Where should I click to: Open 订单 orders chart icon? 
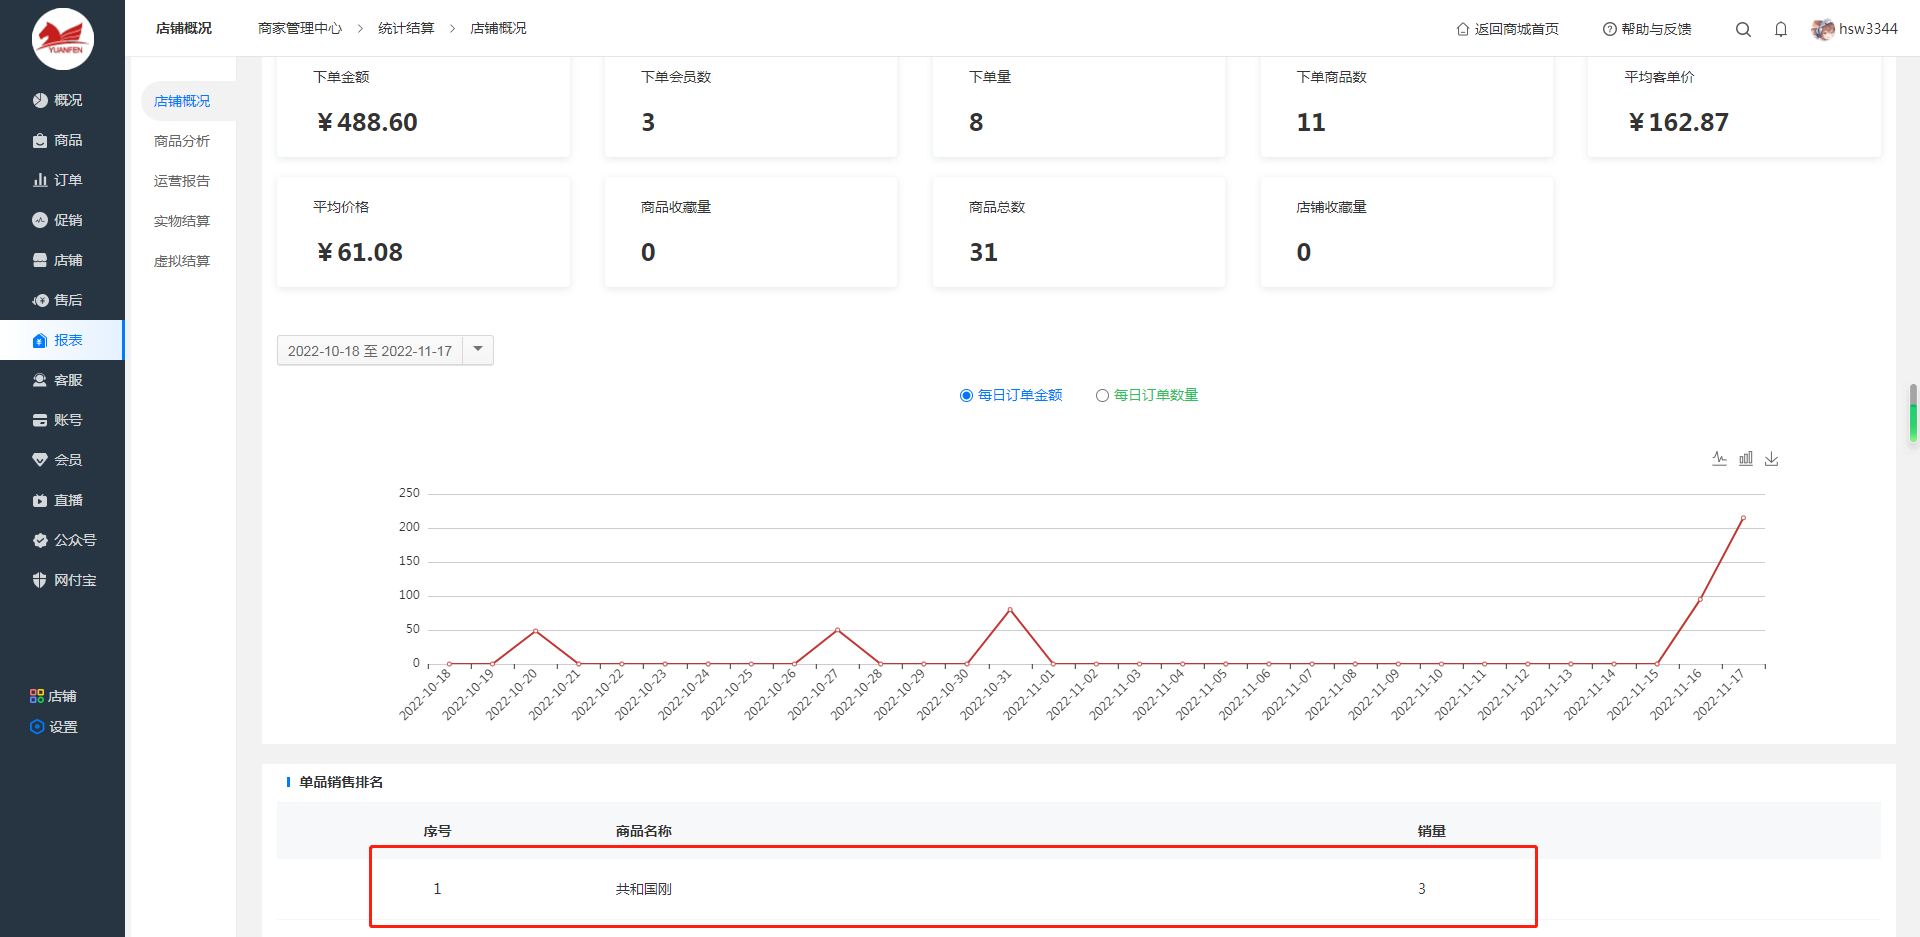tap(40, 180)
